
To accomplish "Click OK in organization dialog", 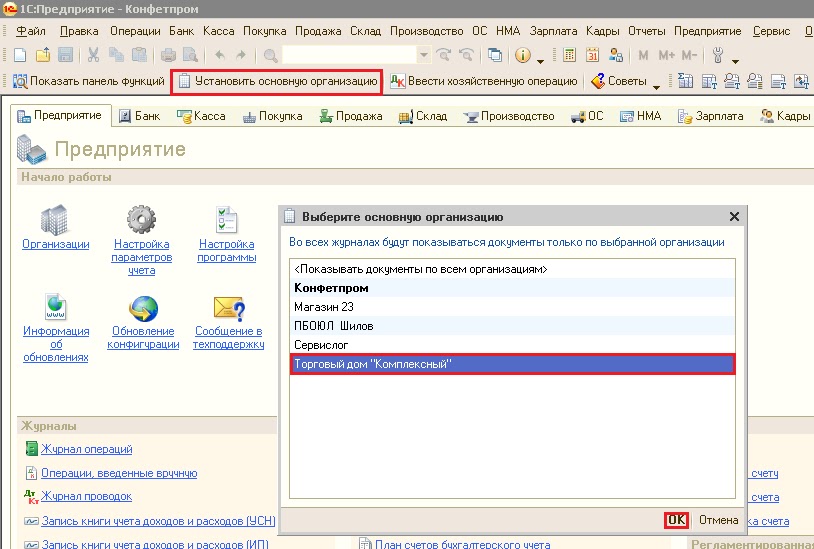I will pos(676,520).
